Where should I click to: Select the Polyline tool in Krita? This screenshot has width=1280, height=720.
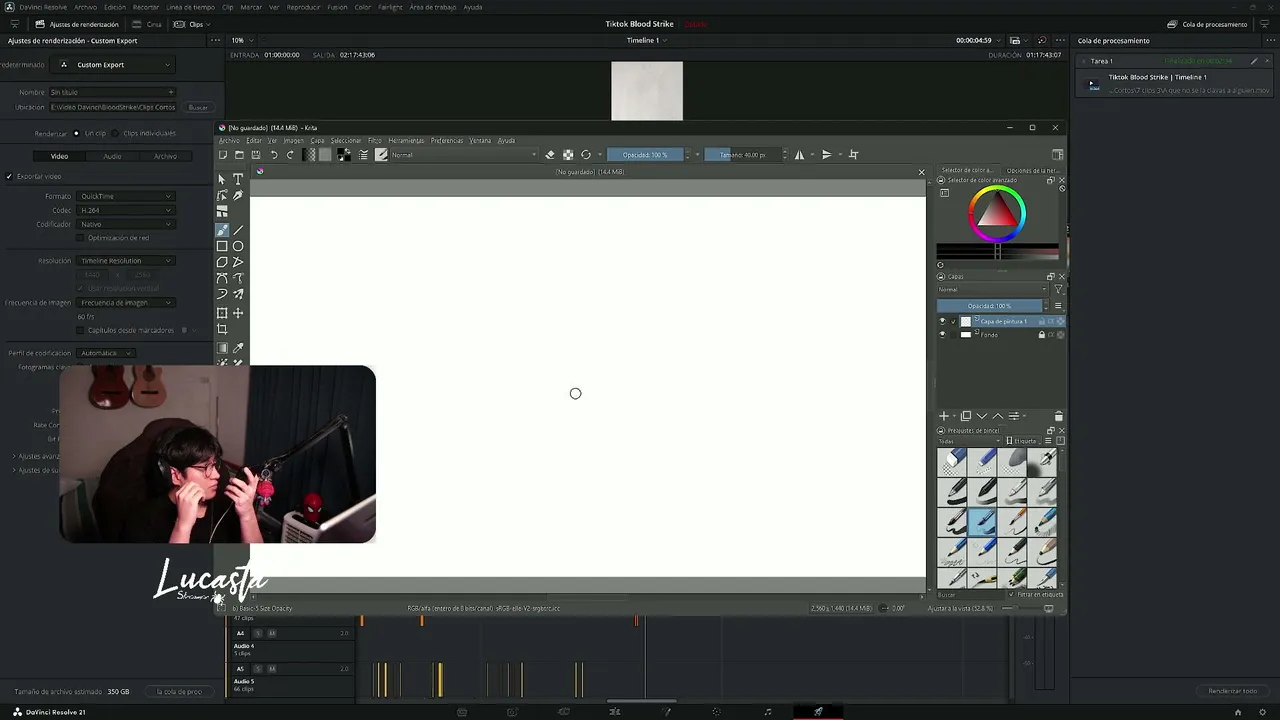[x=238, y=262]
